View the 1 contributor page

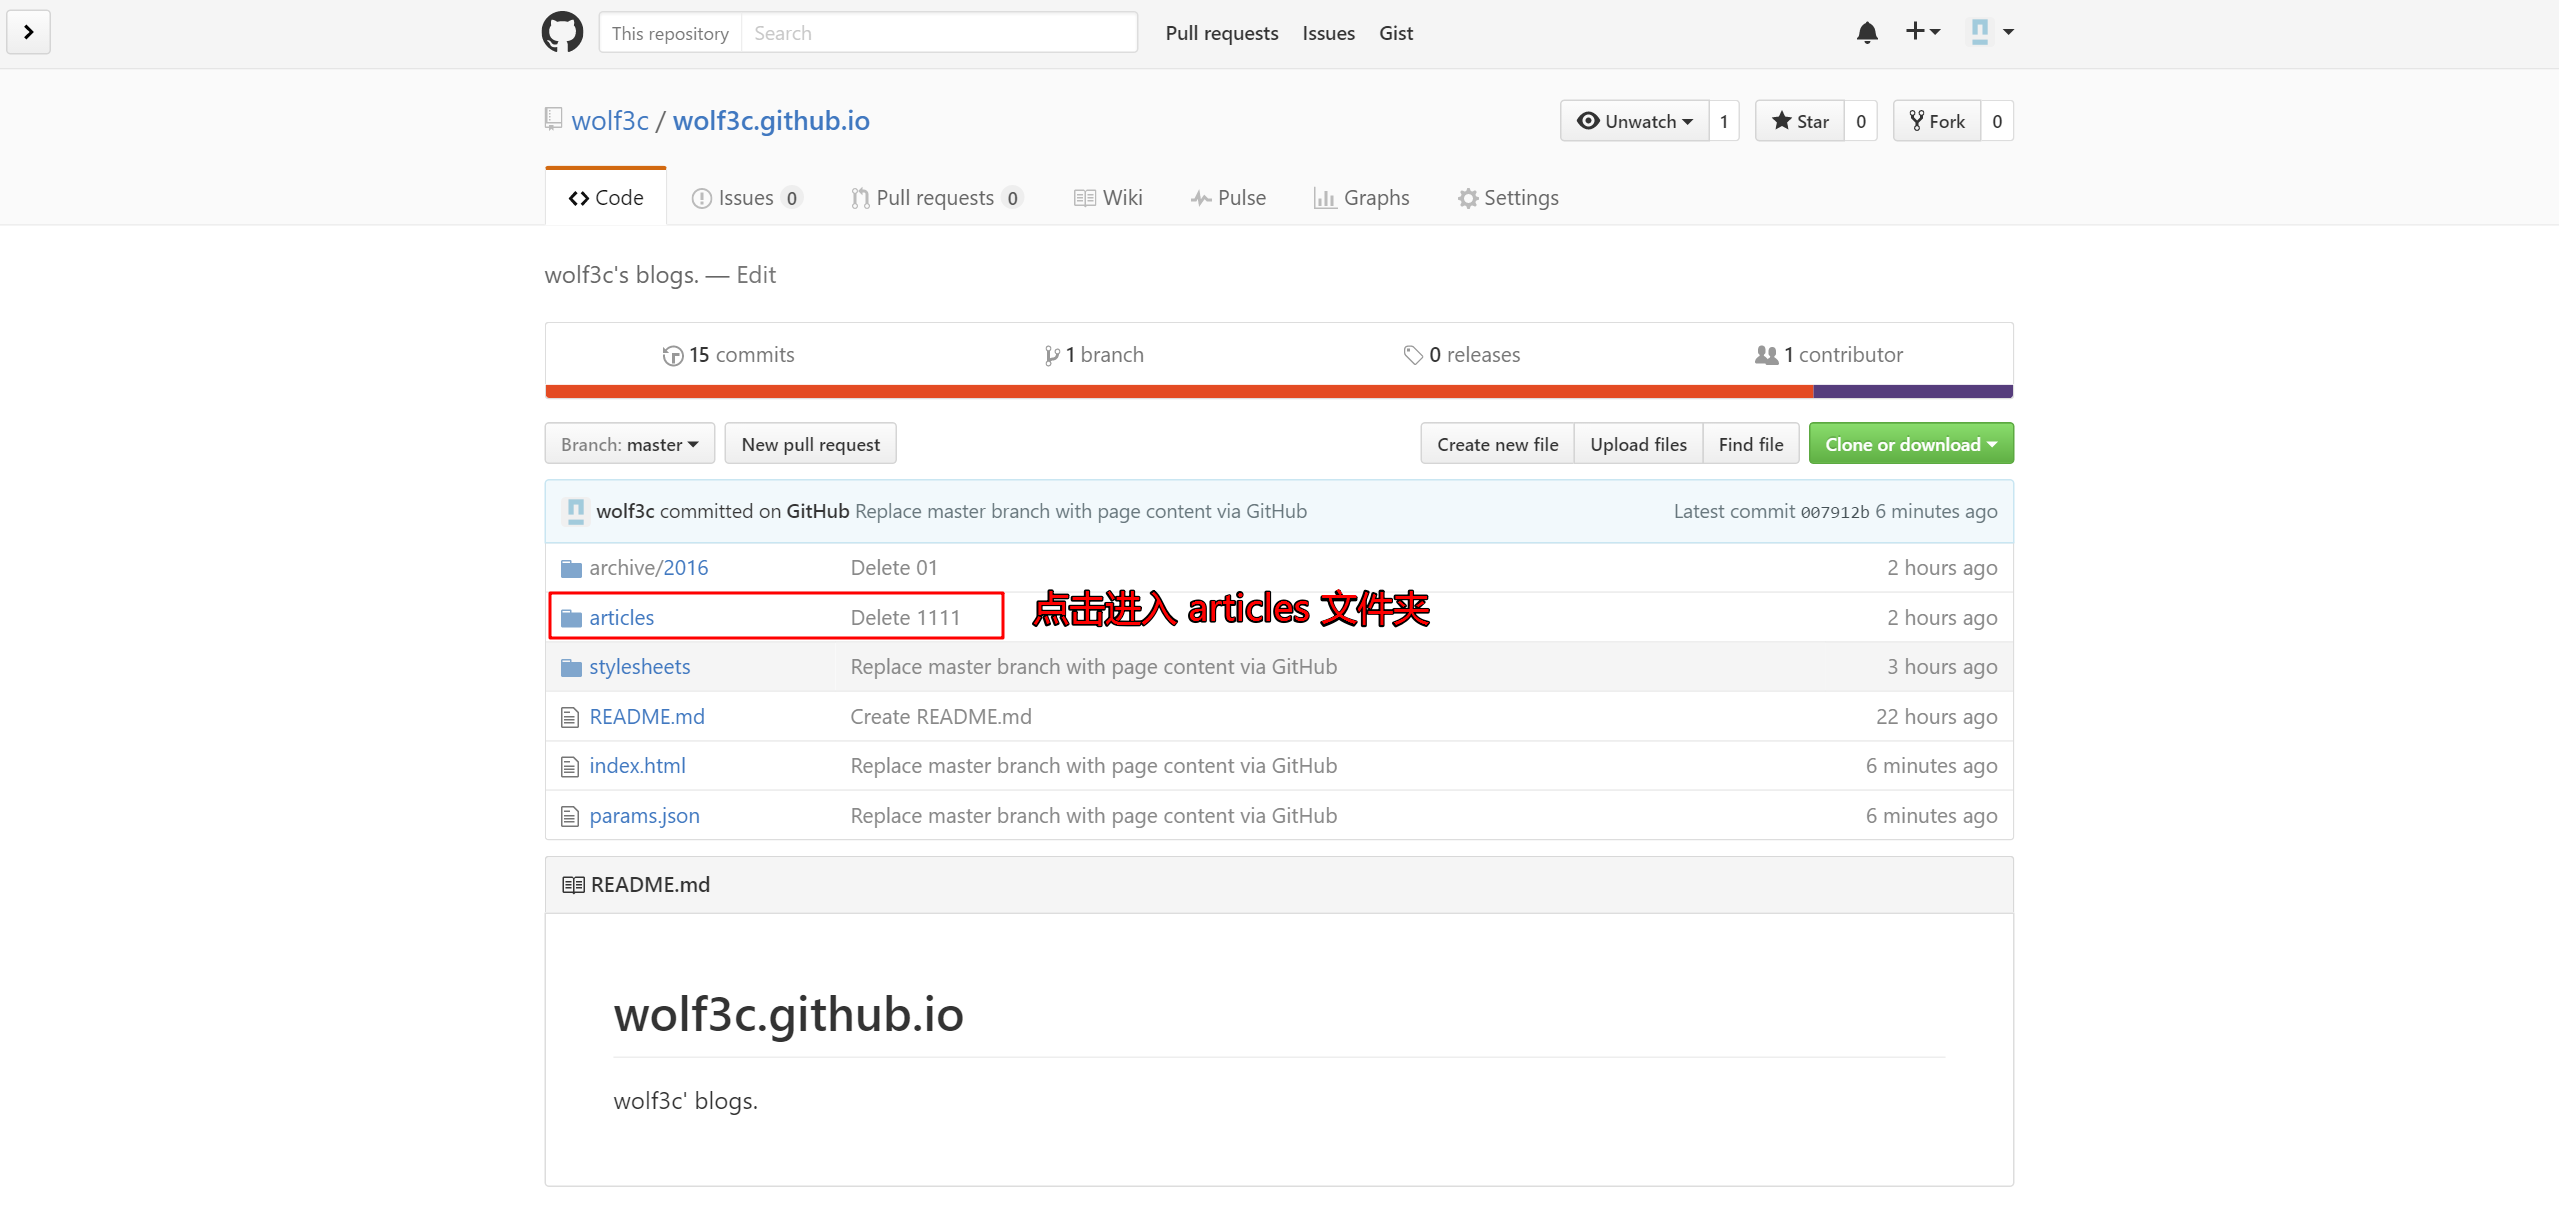[x=1829, y=355]
